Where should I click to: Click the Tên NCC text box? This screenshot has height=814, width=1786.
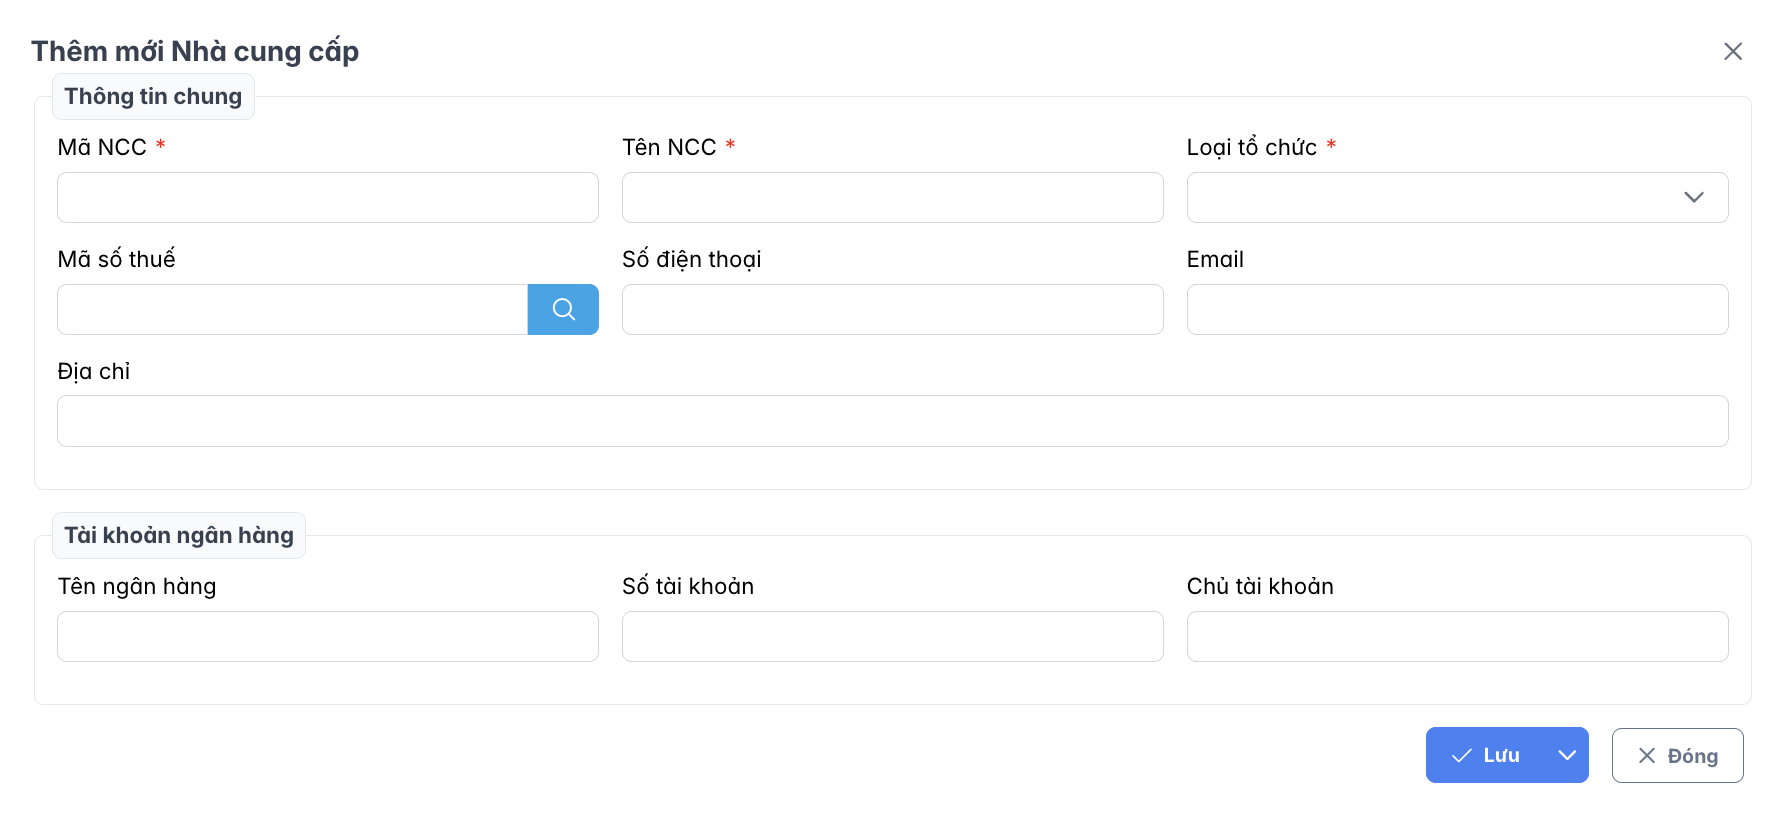pyautogui.click(x=892, y=197)
